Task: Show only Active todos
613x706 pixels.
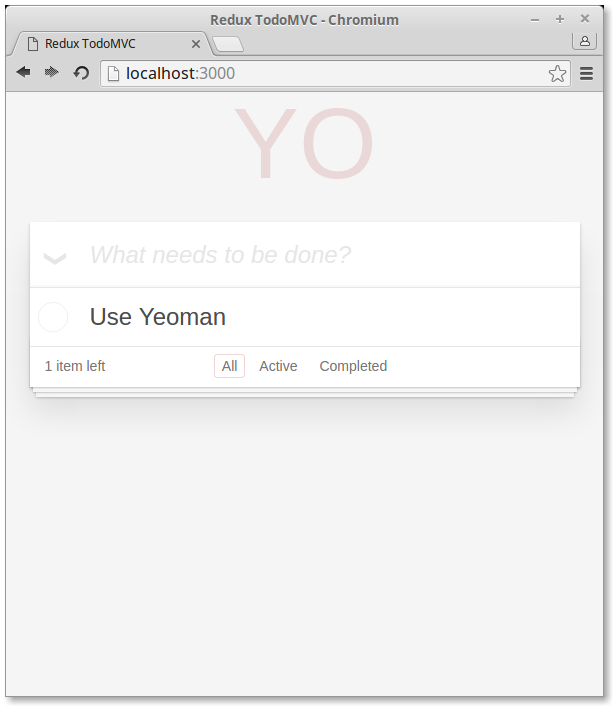Action: pos(278,366)
